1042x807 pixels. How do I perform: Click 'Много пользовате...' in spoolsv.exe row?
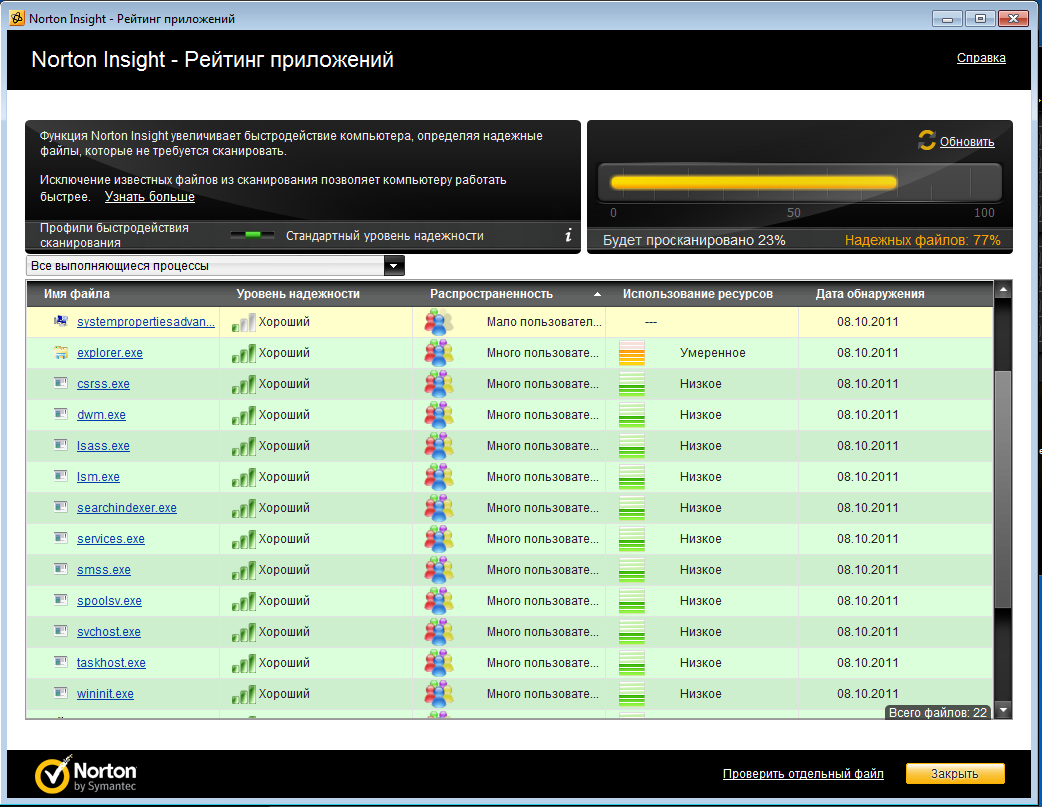point(542,601)
